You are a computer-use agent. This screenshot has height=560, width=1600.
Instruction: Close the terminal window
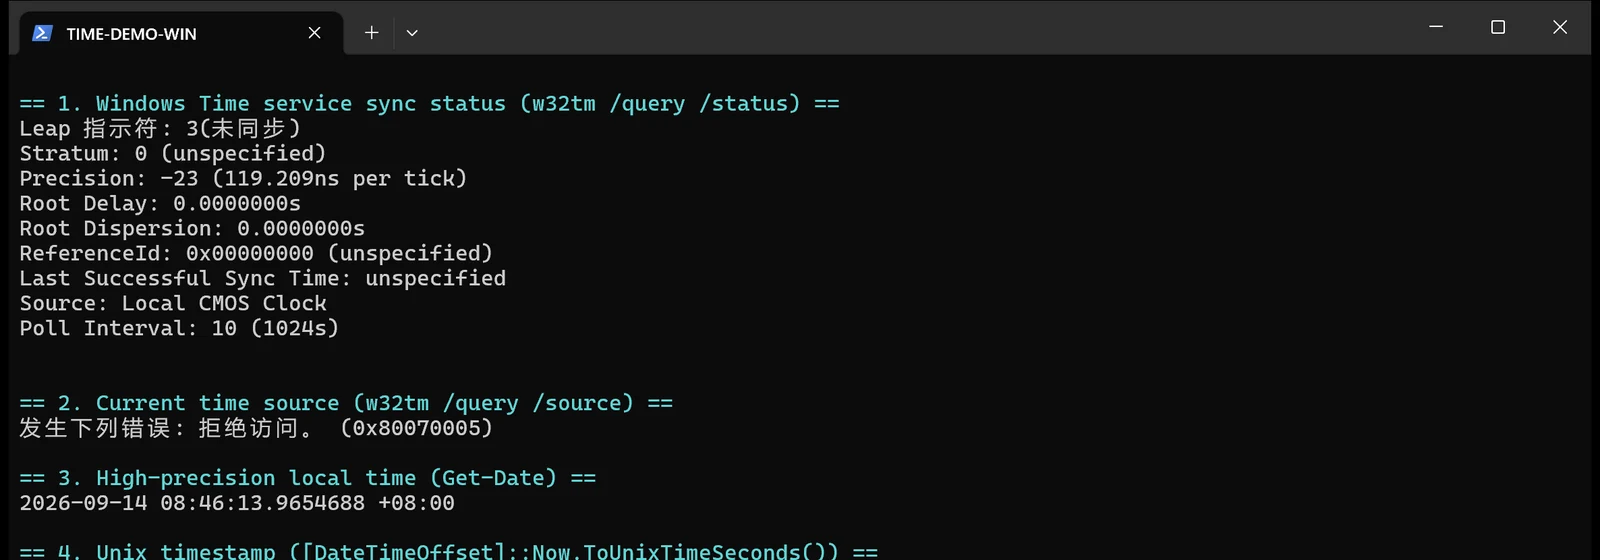pos(1560,27)
